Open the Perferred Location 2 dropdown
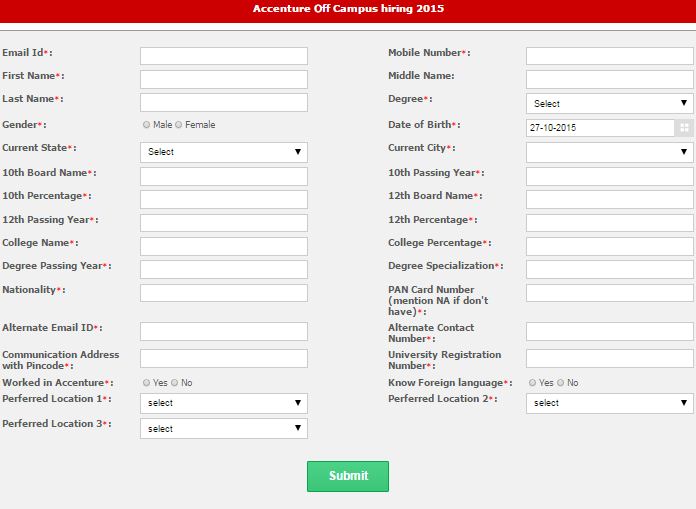Viewport: 696px width, 509px height. pyautogui.click(x=609, y=403)
